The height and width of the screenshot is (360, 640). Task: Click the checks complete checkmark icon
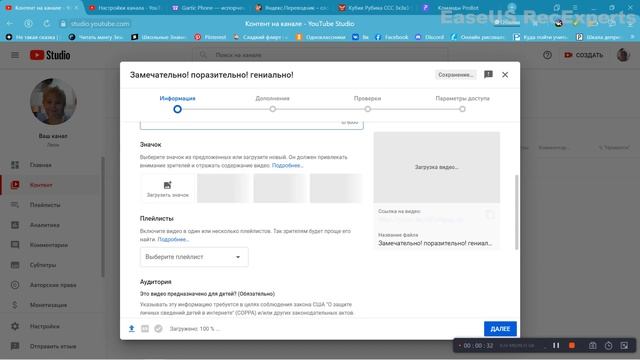158,329
